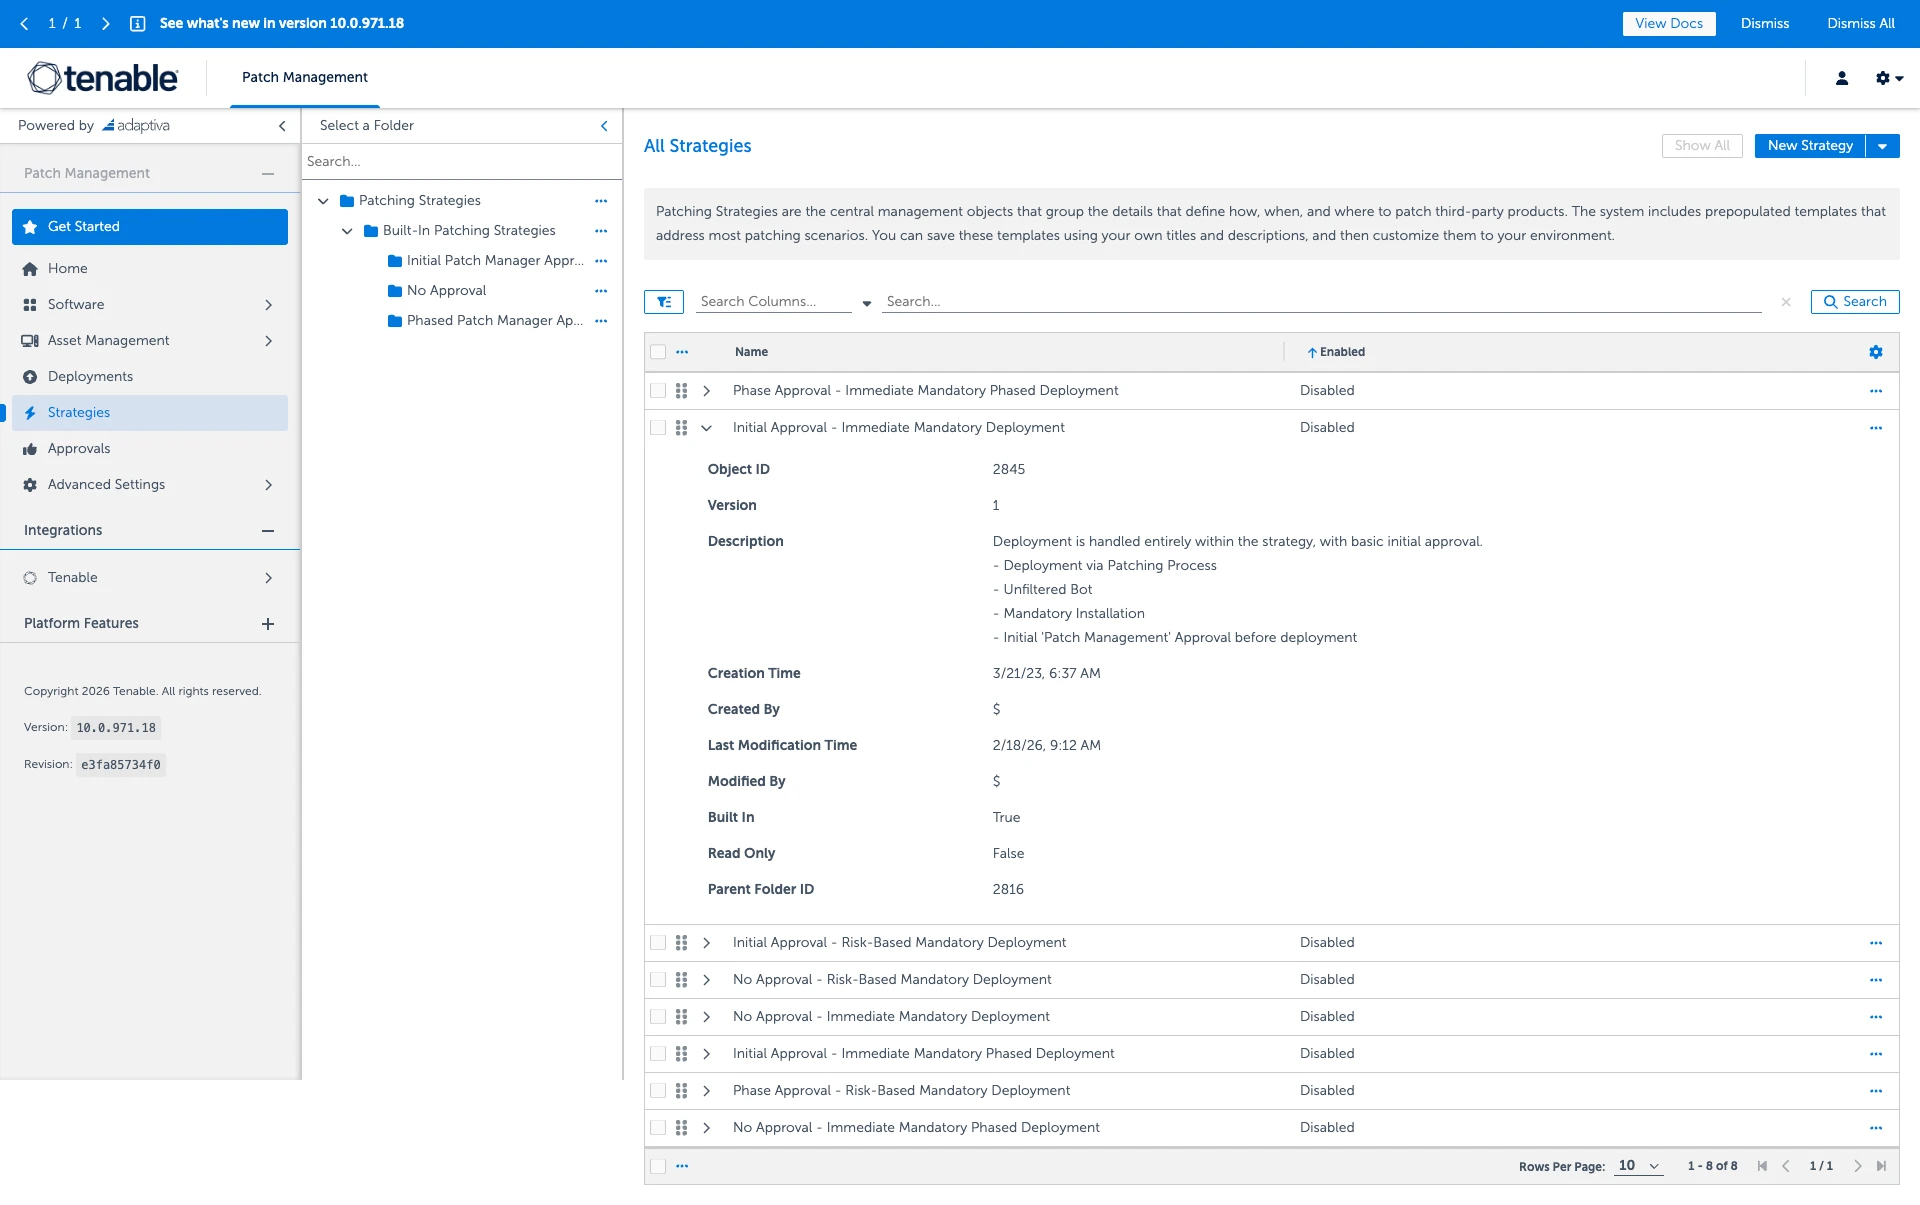Clear the strategies search field
The image size is (1920, 1205).
[x=1786, y=302]
